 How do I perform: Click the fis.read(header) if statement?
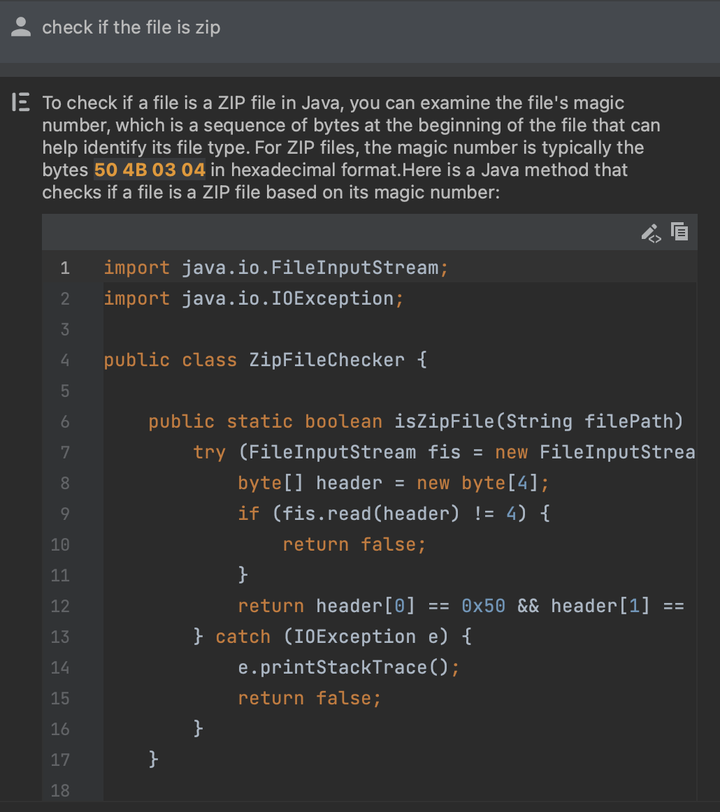pos(393,514)
